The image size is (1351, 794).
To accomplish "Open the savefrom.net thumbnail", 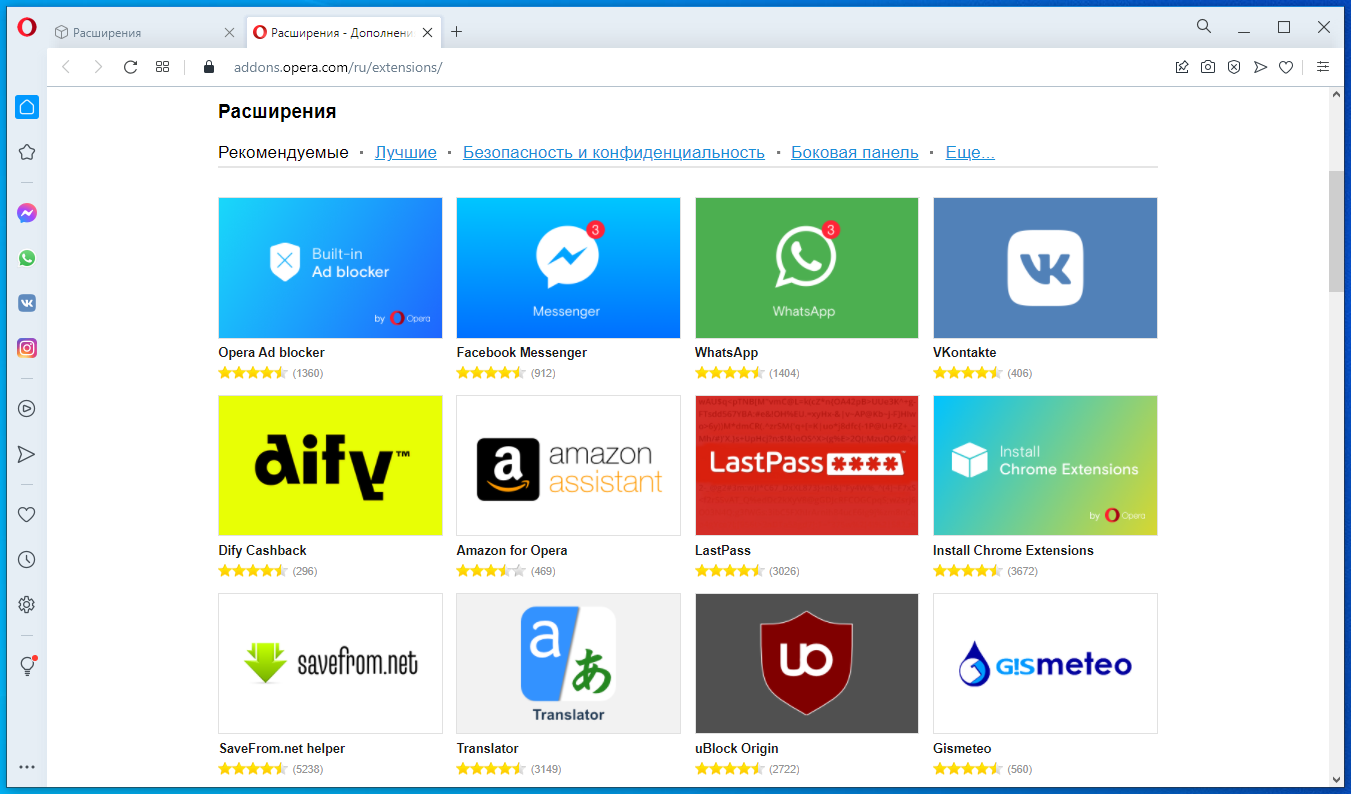I will pos(330,663).
